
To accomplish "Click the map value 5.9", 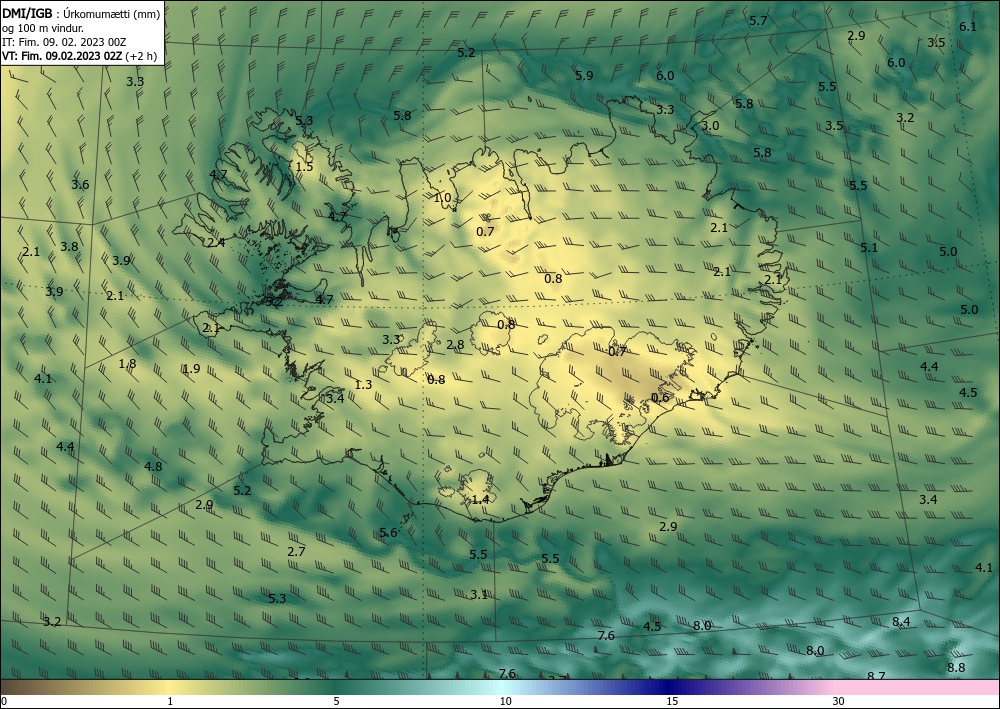I will tap(584, 75).
